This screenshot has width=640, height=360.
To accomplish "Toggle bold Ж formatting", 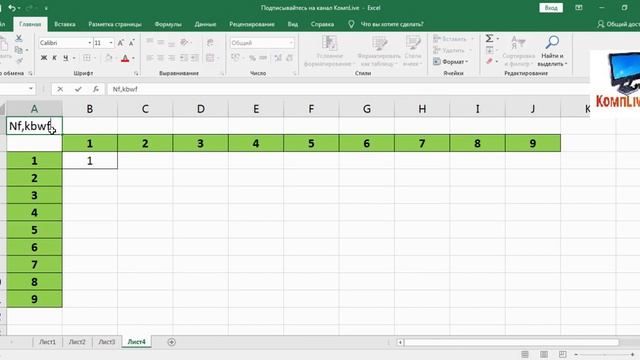I will point(44,58).
